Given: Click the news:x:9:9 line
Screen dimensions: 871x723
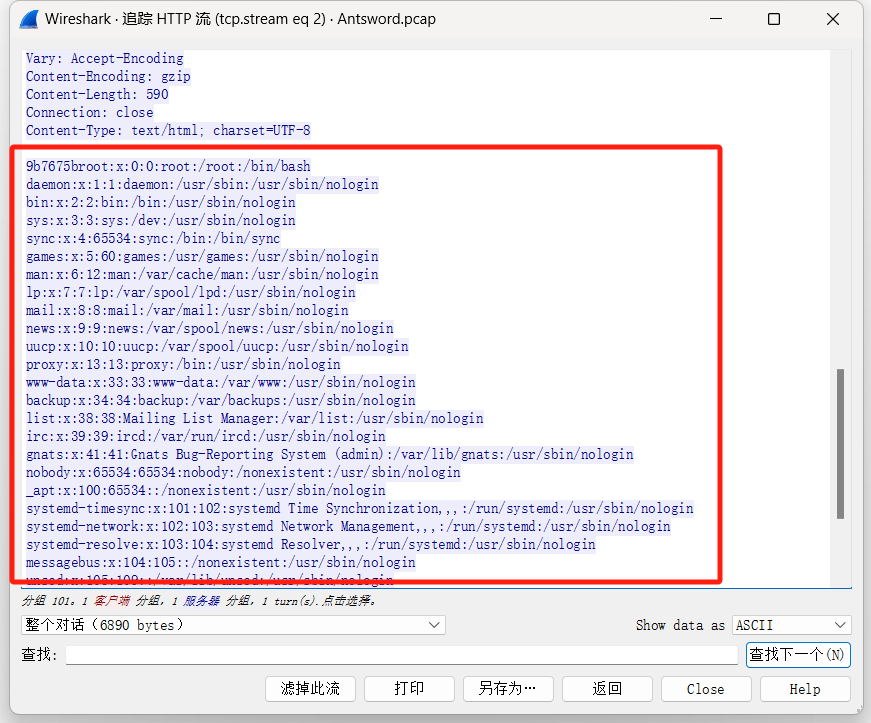Looking at the screenshot, I should [x=210, y=329].
